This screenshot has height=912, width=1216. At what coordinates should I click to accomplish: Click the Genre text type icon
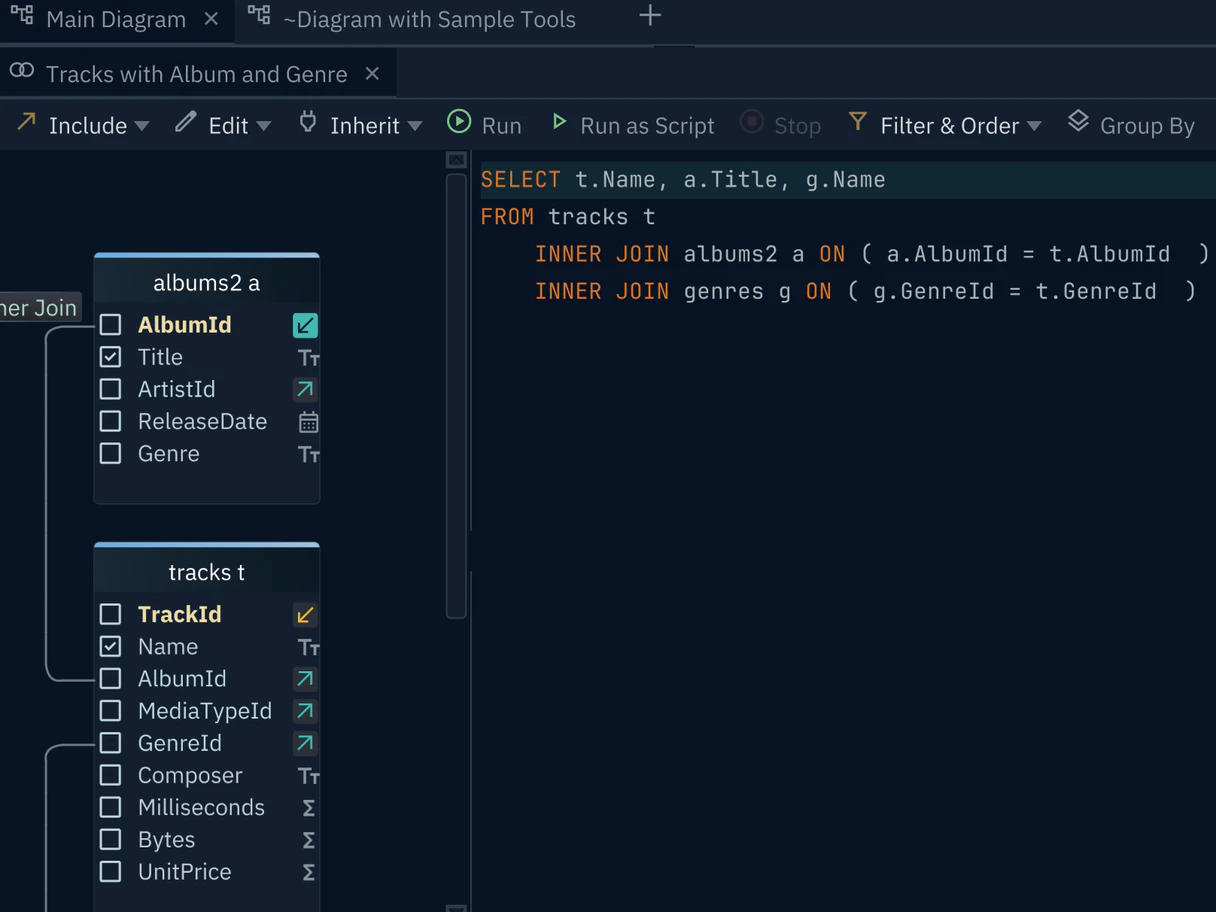[x=308, y=455]
